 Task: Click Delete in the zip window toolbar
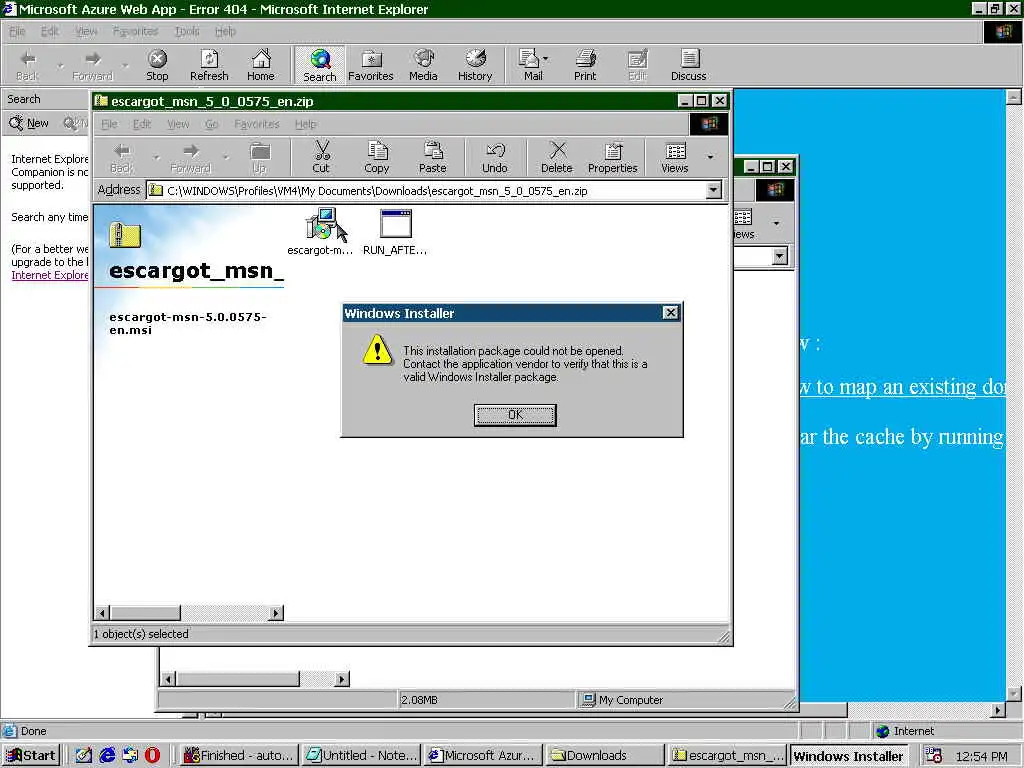pos(556,157)
